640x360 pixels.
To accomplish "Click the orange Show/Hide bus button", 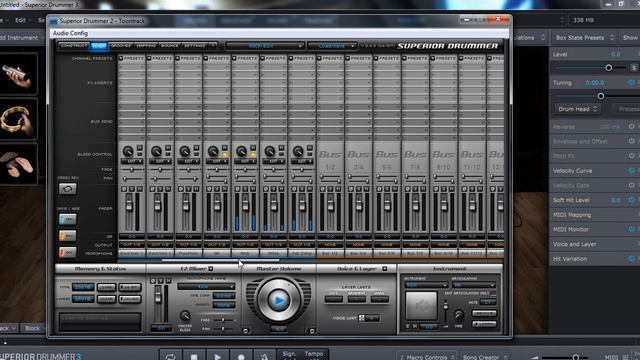I will [67, 236].
